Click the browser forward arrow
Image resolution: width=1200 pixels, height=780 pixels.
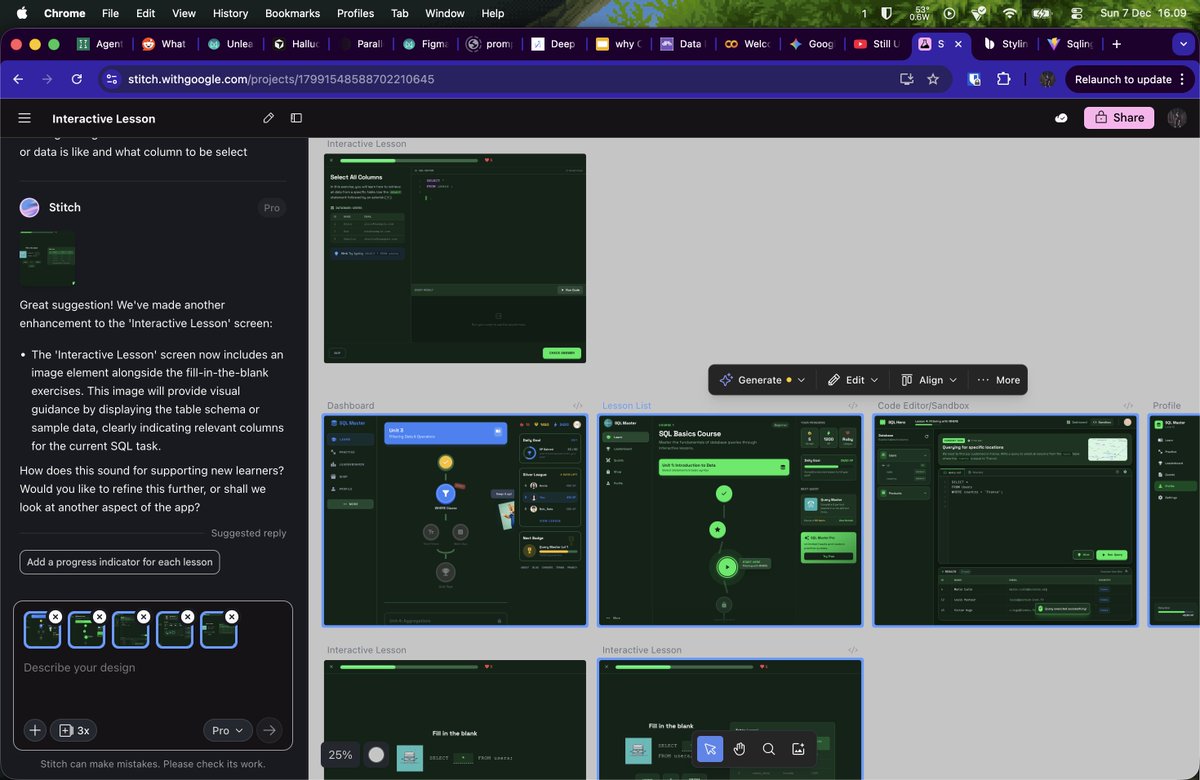click(47, 79)
